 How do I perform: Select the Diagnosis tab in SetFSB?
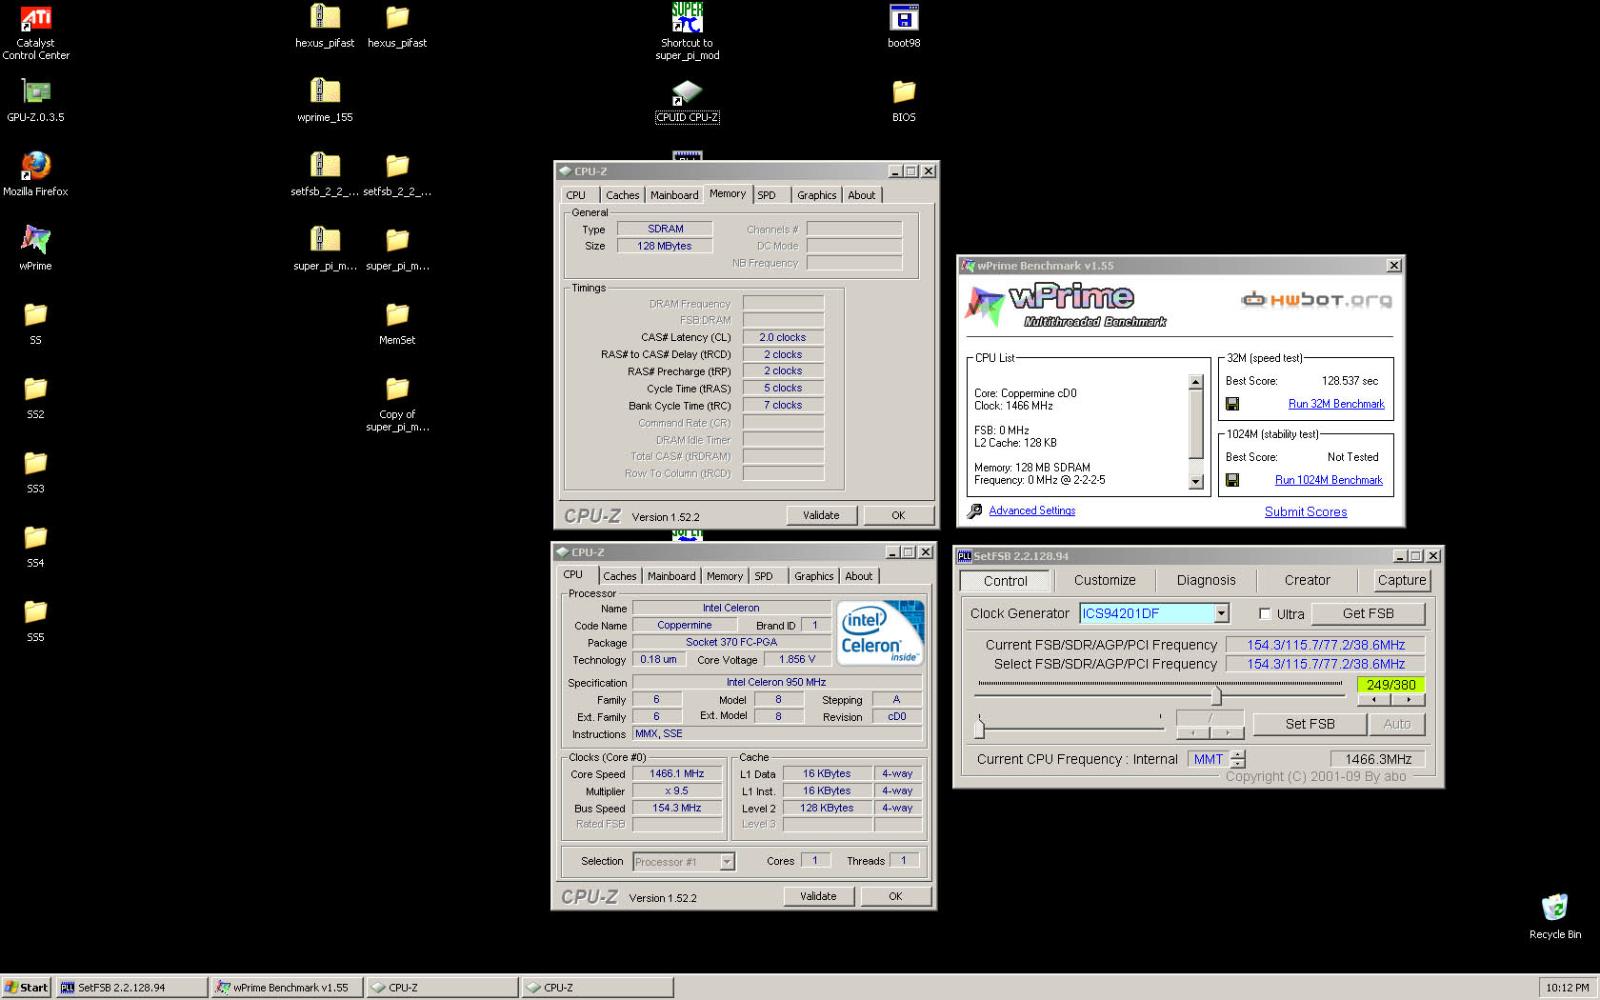click(1206, 580)
